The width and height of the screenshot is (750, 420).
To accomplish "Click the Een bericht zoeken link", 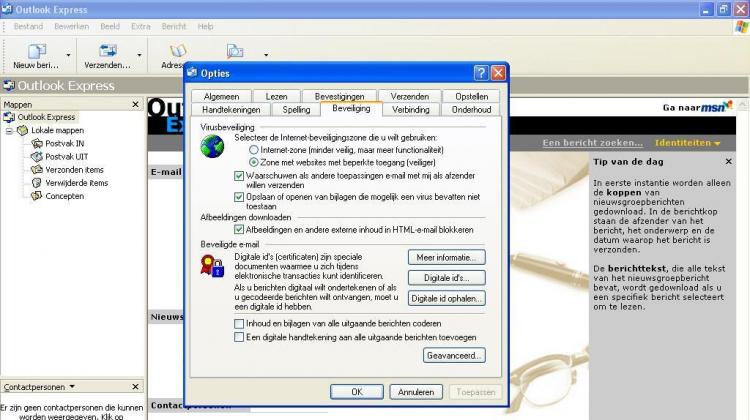I will [592, 143].
